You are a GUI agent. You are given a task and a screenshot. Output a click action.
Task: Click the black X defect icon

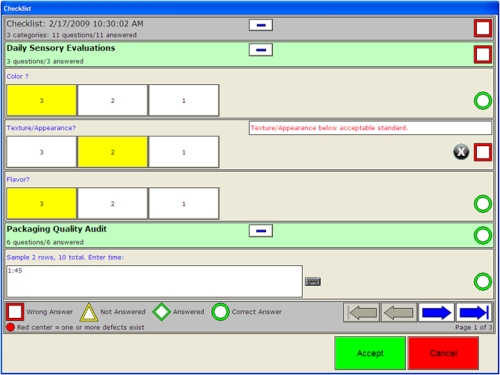[x=461, y=152]
